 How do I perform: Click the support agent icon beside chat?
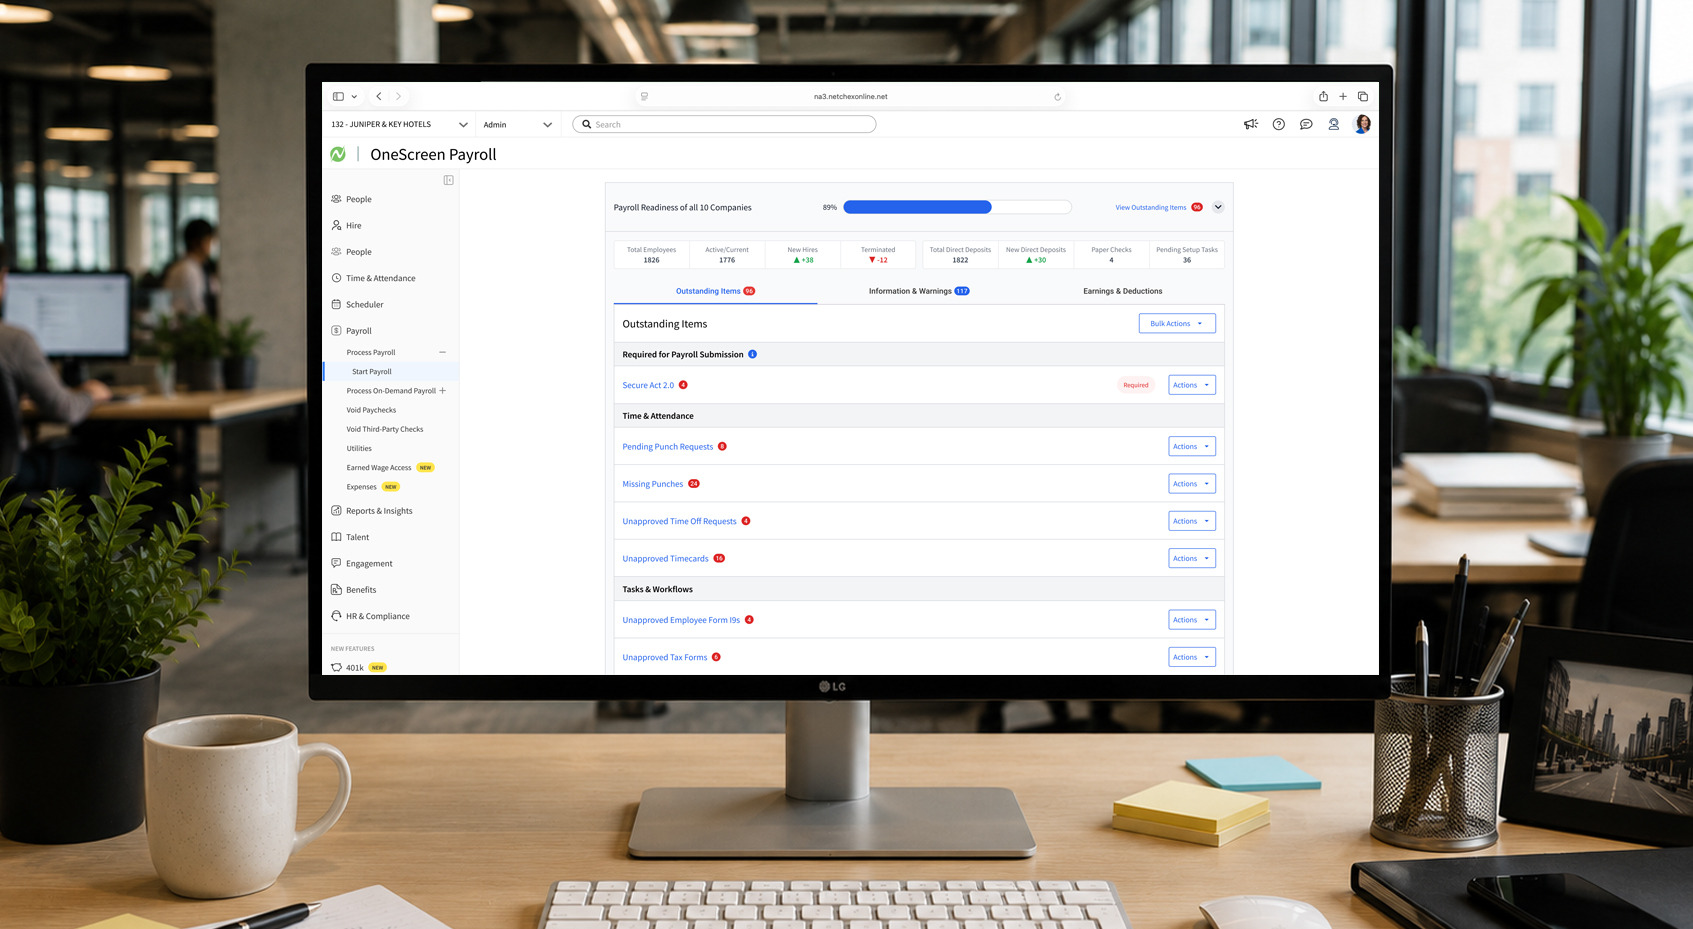[x=1334, y=124]
